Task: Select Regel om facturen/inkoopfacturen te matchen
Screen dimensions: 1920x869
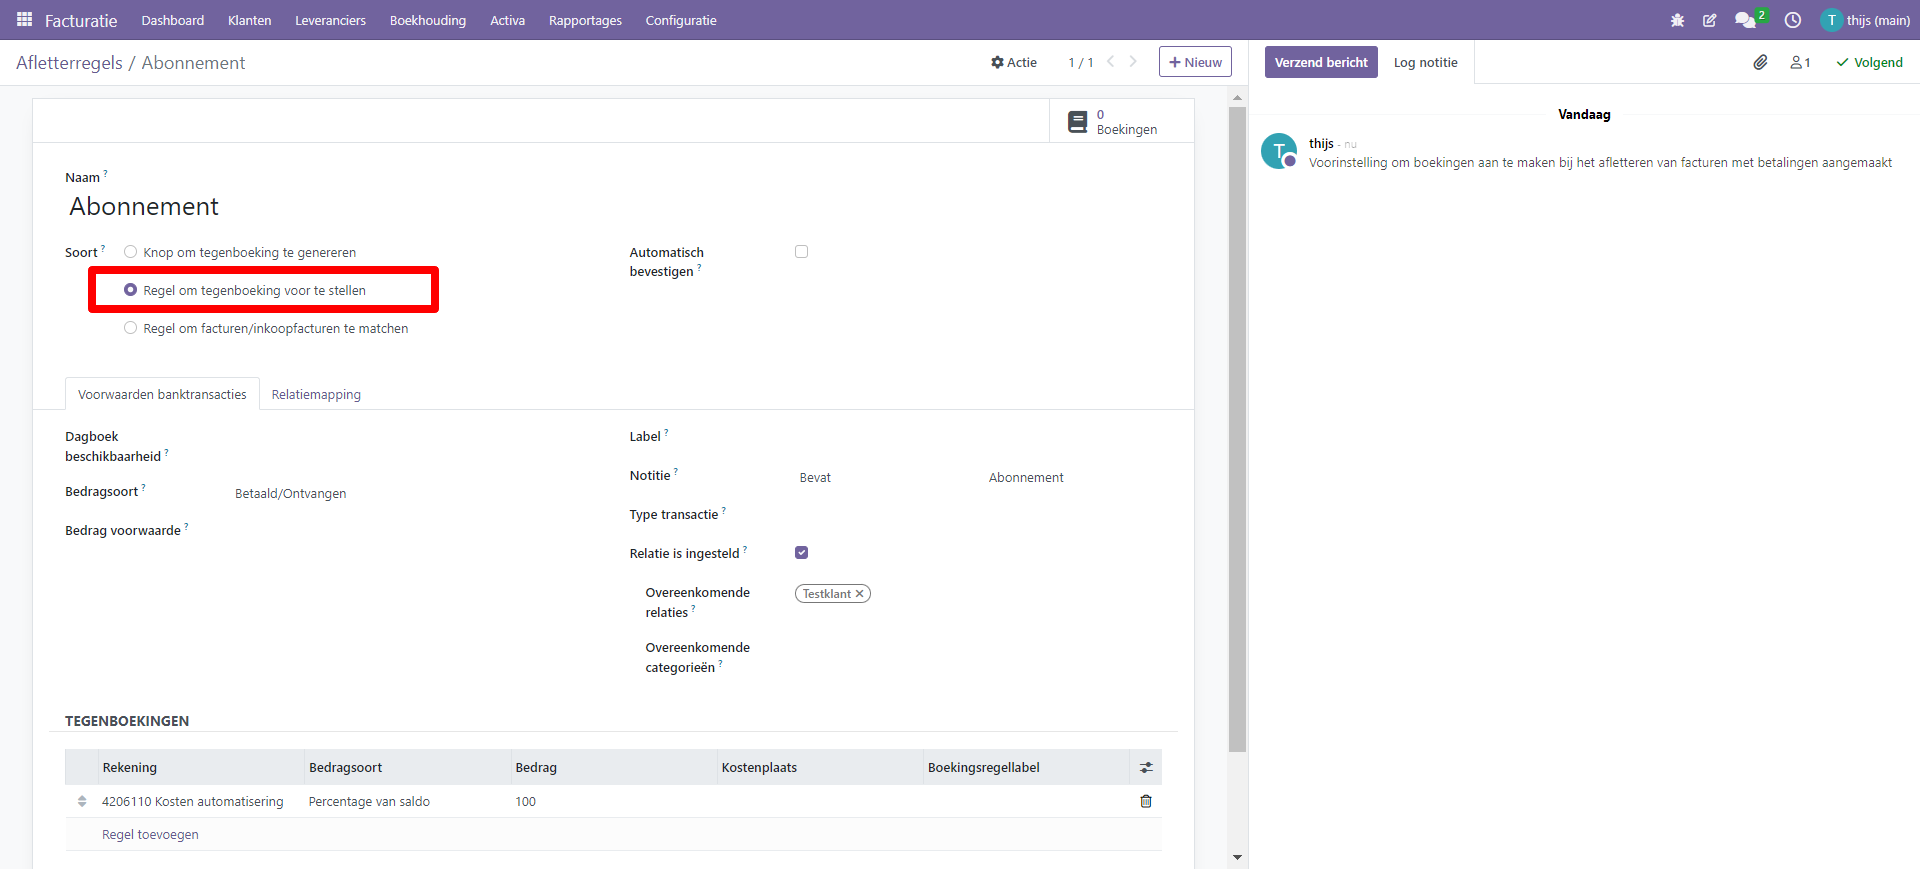Action: click(131, 328)
